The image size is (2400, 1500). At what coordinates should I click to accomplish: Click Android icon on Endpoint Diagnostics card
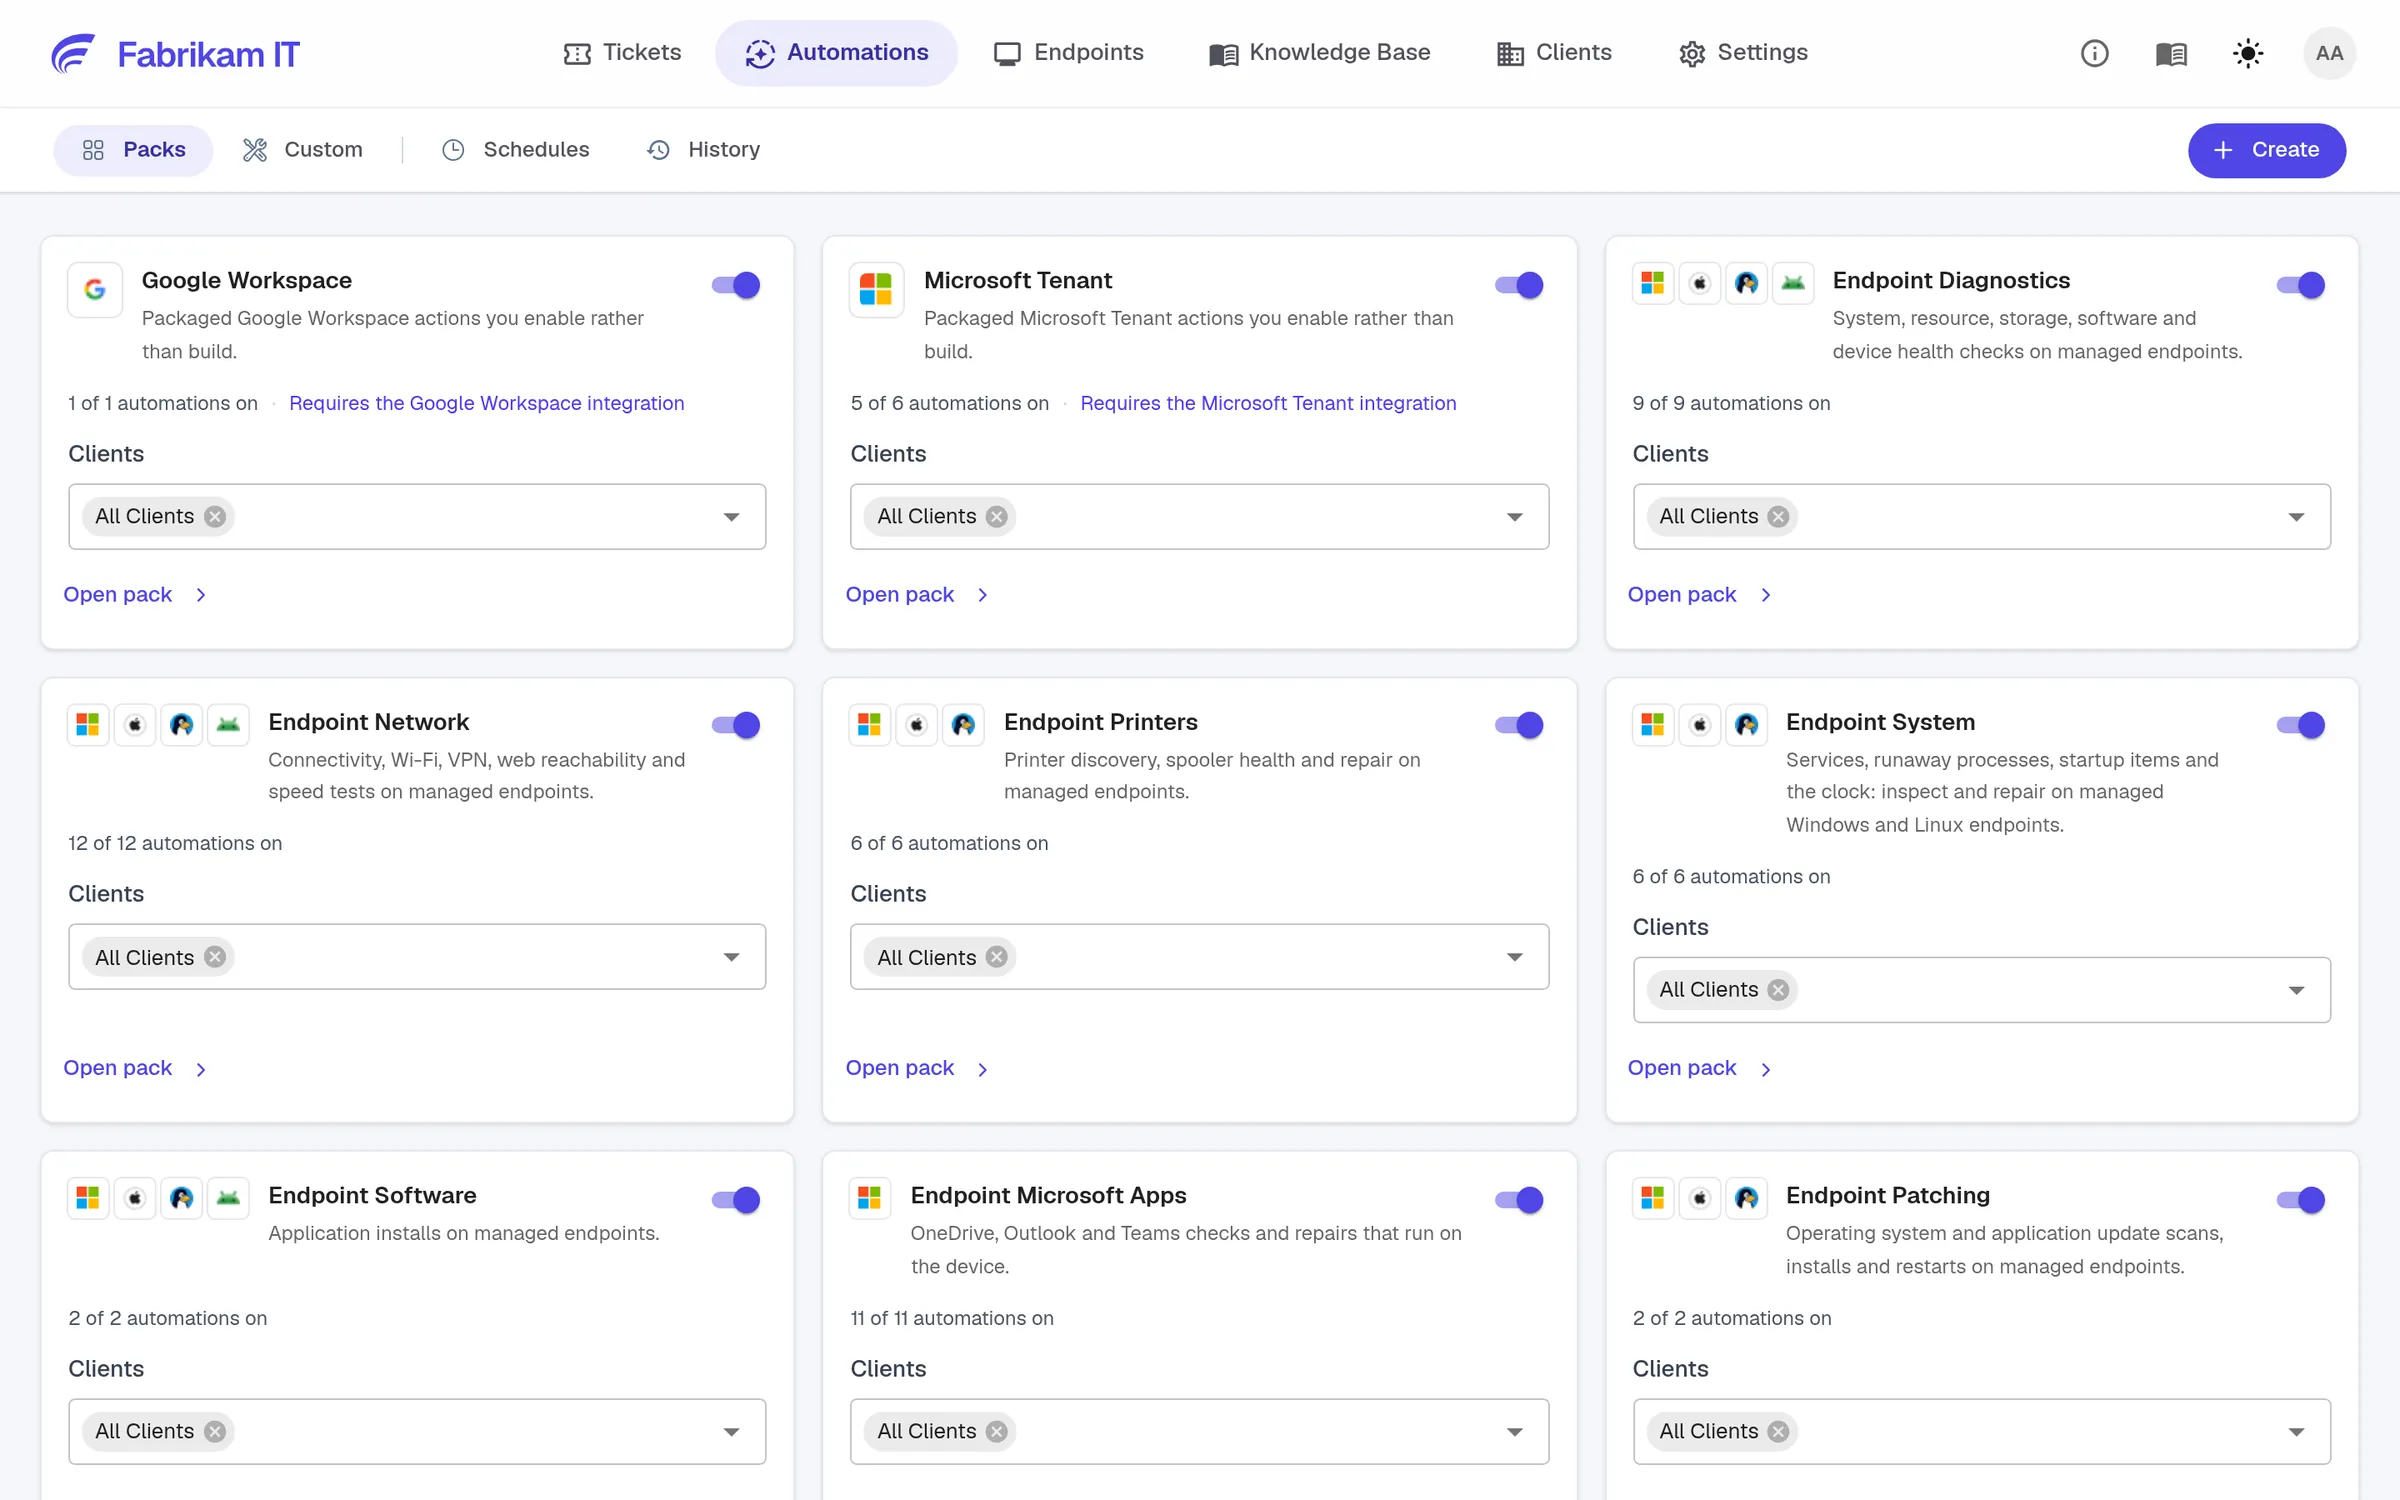coord(1793,284)
